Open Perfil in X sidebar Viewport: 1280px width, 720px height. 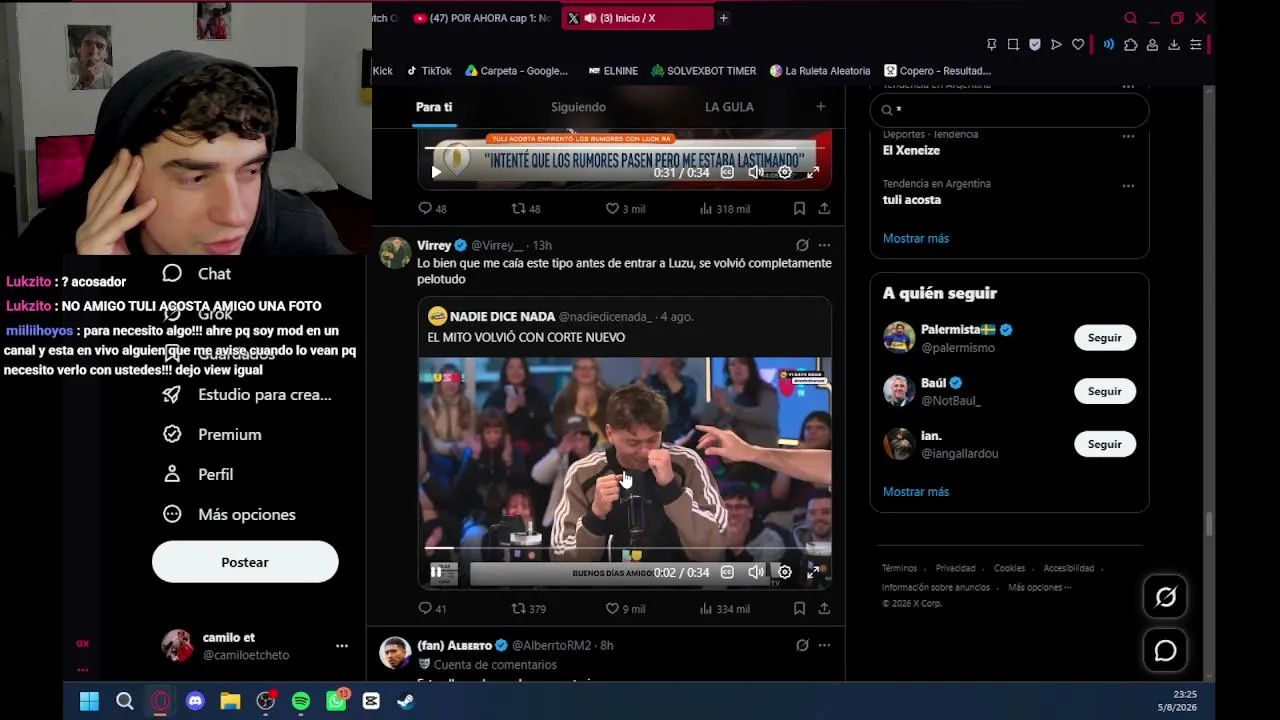pos(198,474)
